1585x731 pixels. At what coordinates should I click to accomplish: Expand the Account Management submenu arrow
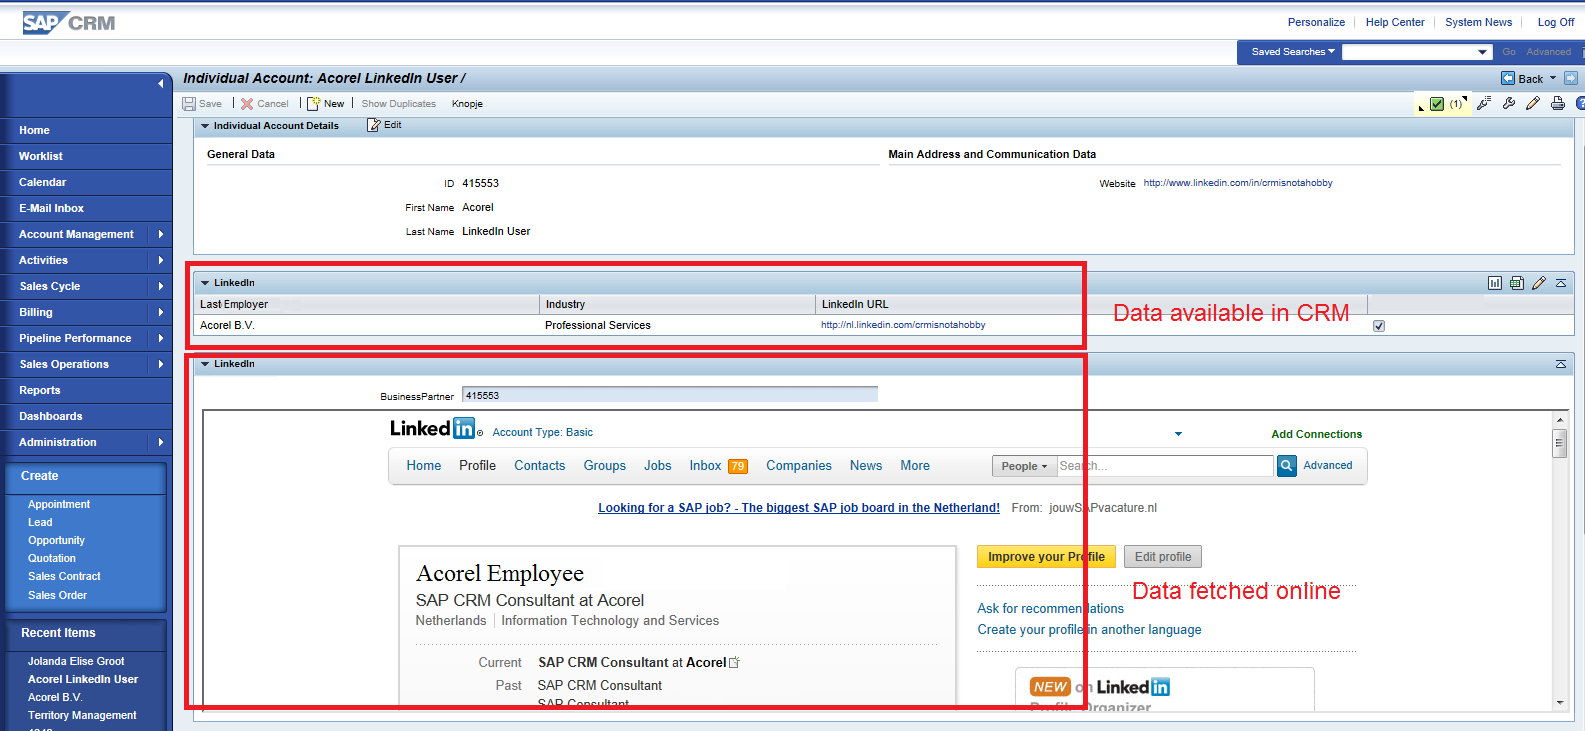click(161, 234)
